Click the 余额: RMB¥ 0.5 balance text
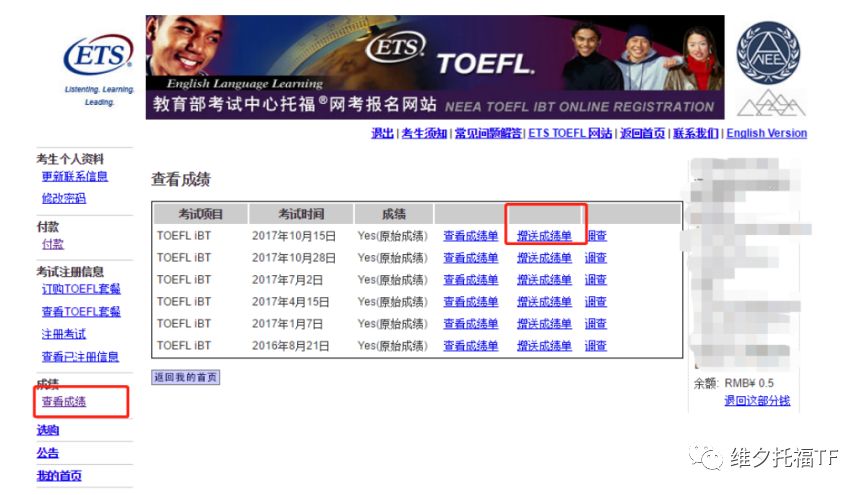Image resolution: width=866 pixels, height=495 pixels. (733, 383)
